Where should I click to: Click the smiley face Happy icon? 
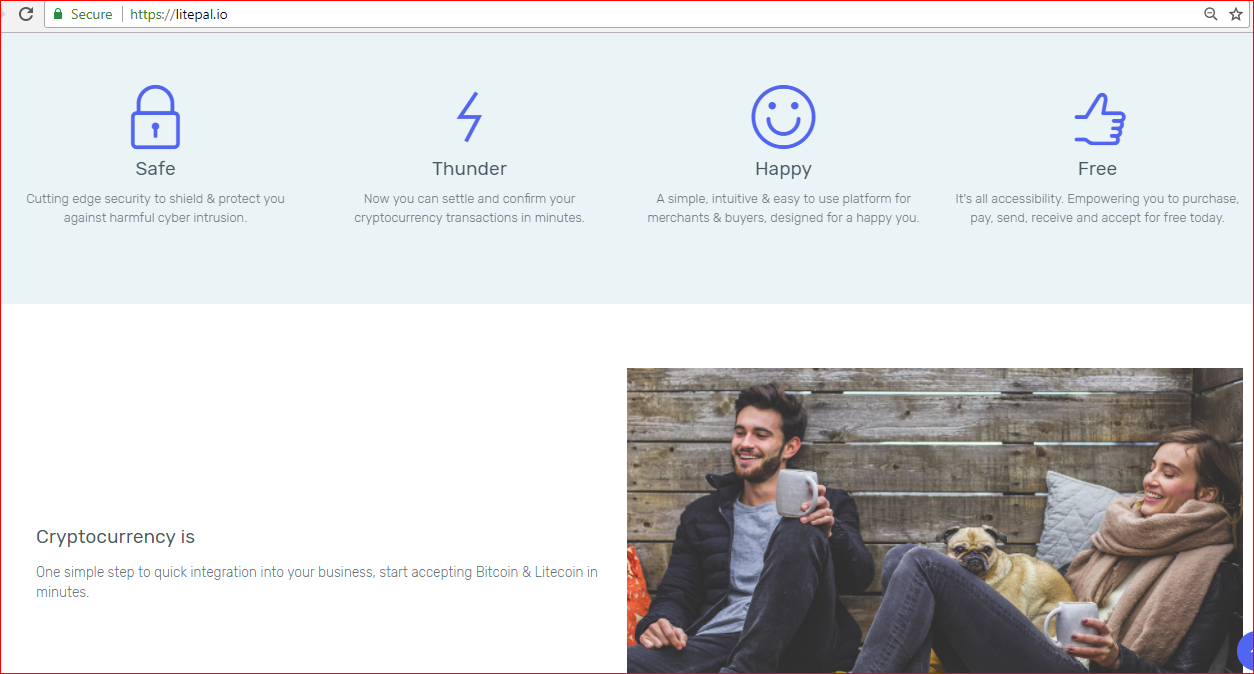coord(783,117)
